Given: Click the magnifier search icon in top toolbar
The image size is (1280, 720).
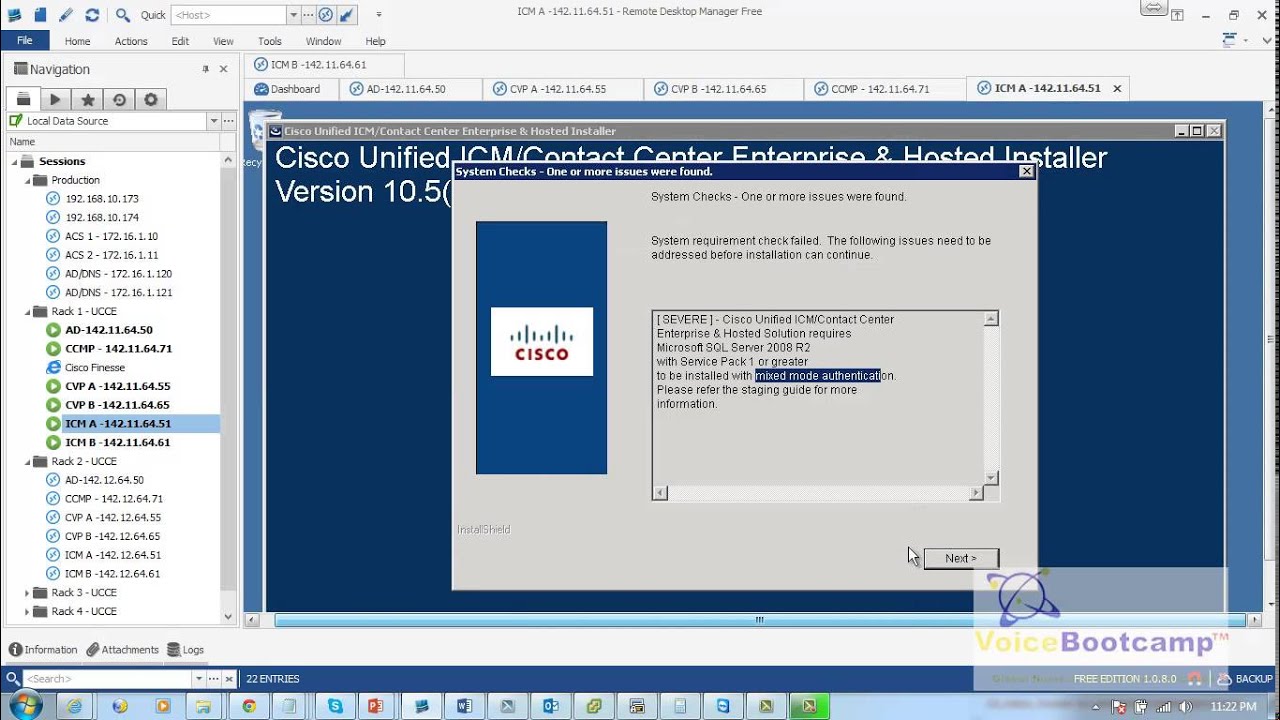Looking at the screenshot, I should 123,14.
